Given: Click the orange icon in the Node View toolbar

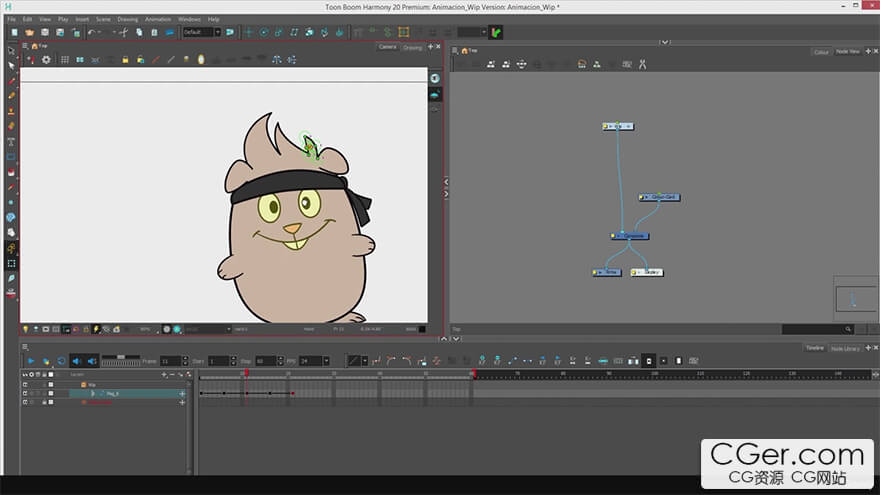Looking at the screenshot, I should coord(582,65).
